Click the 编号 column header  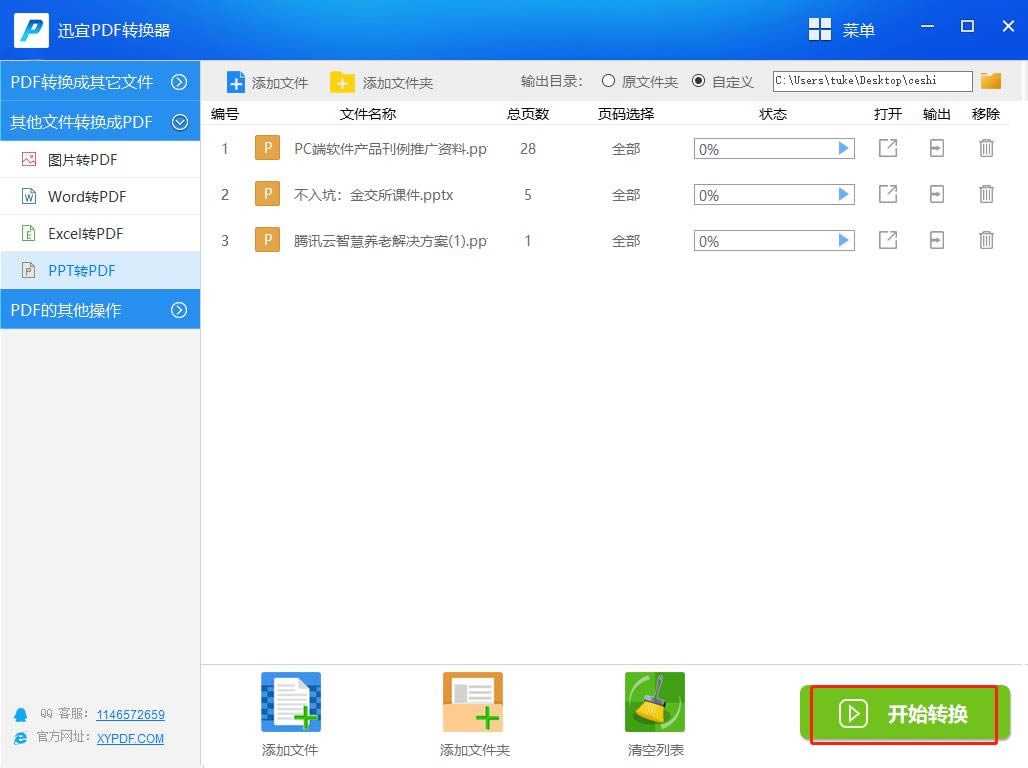pyautogui.click(x=225, y=114)
